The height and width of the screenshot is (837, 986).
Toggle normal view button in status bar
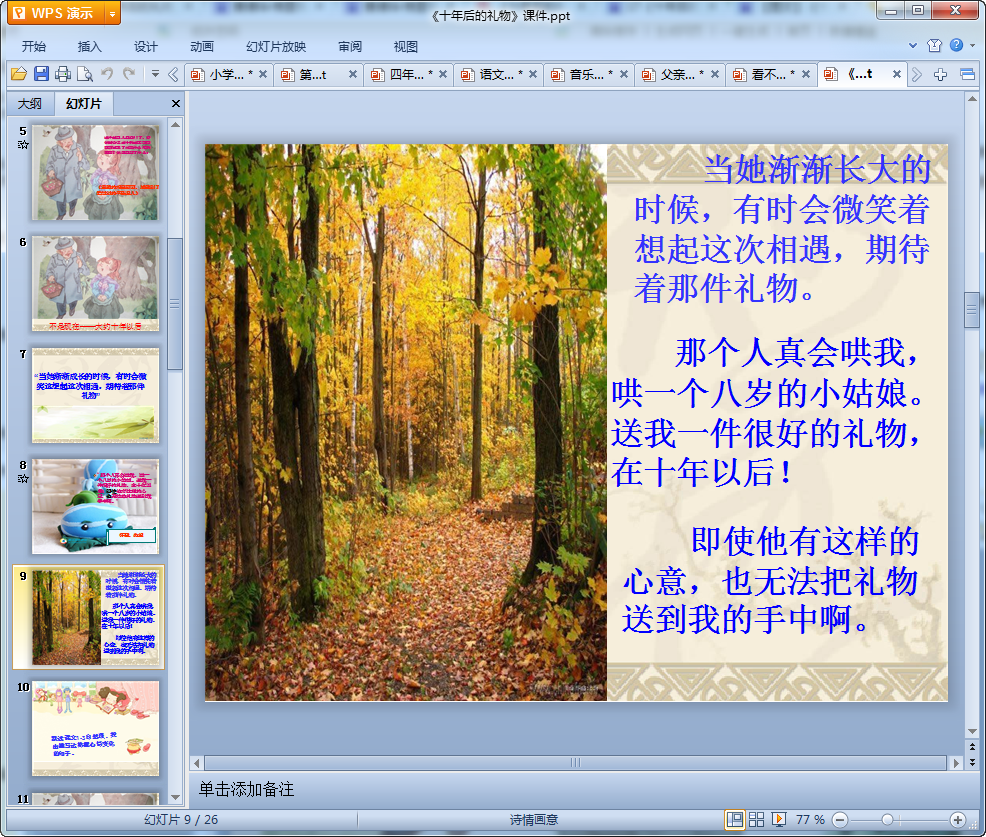click(x=735, y=819)
